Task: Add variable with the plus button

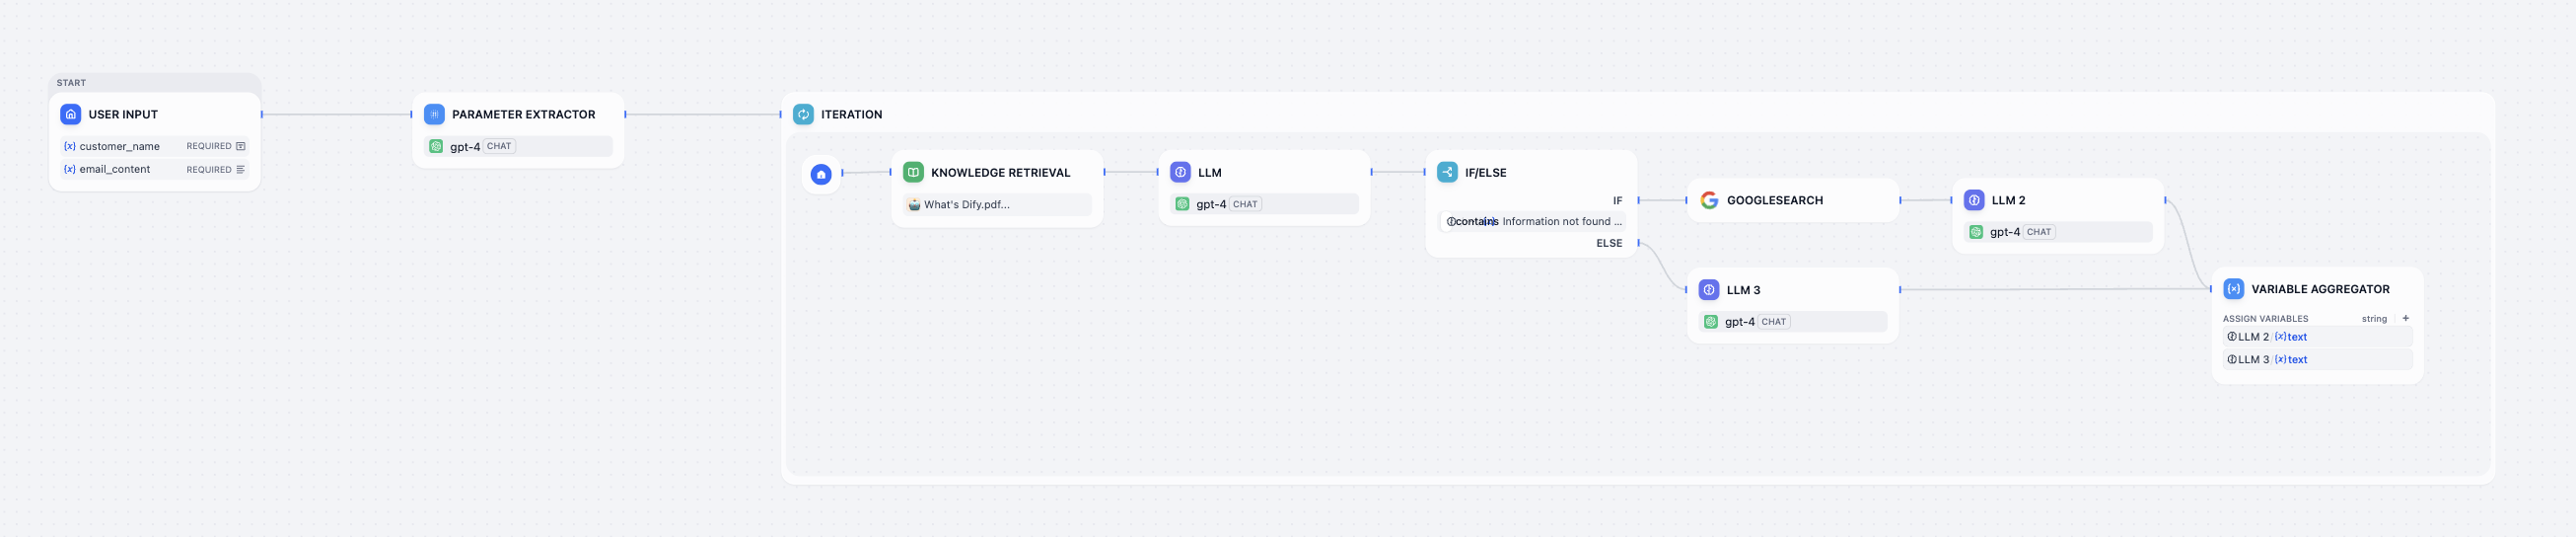Action: coord(2405,318)
